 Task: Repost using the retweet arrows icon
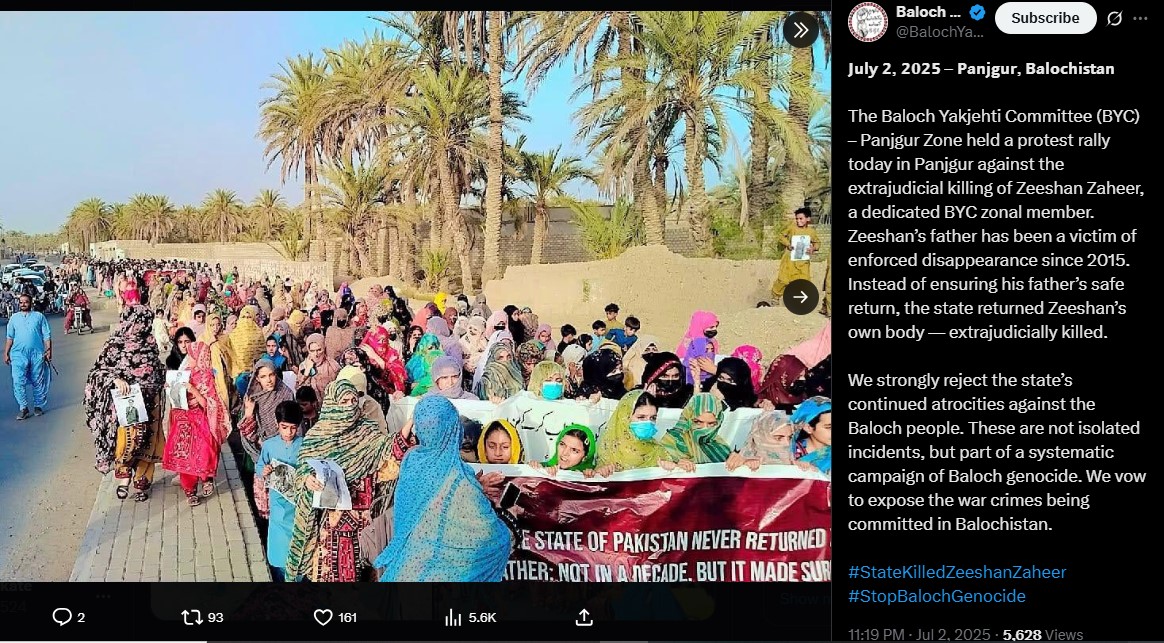click(x=192, y=617)
